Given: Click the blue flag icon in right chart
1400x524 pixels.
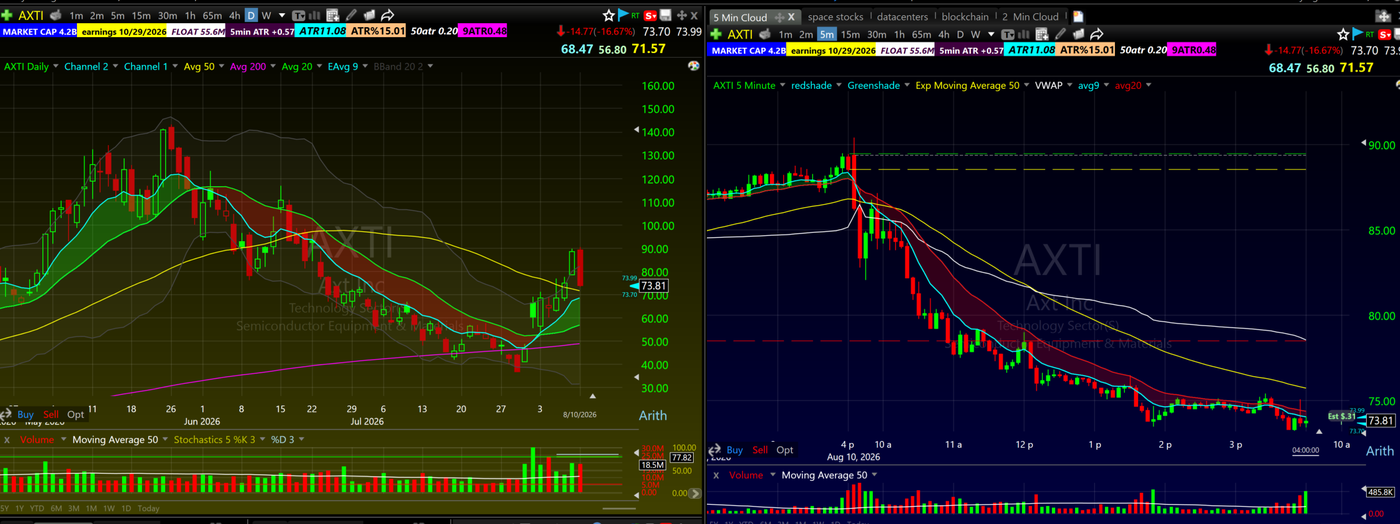Looking at the screenshot, I should tap(1358, 33).
